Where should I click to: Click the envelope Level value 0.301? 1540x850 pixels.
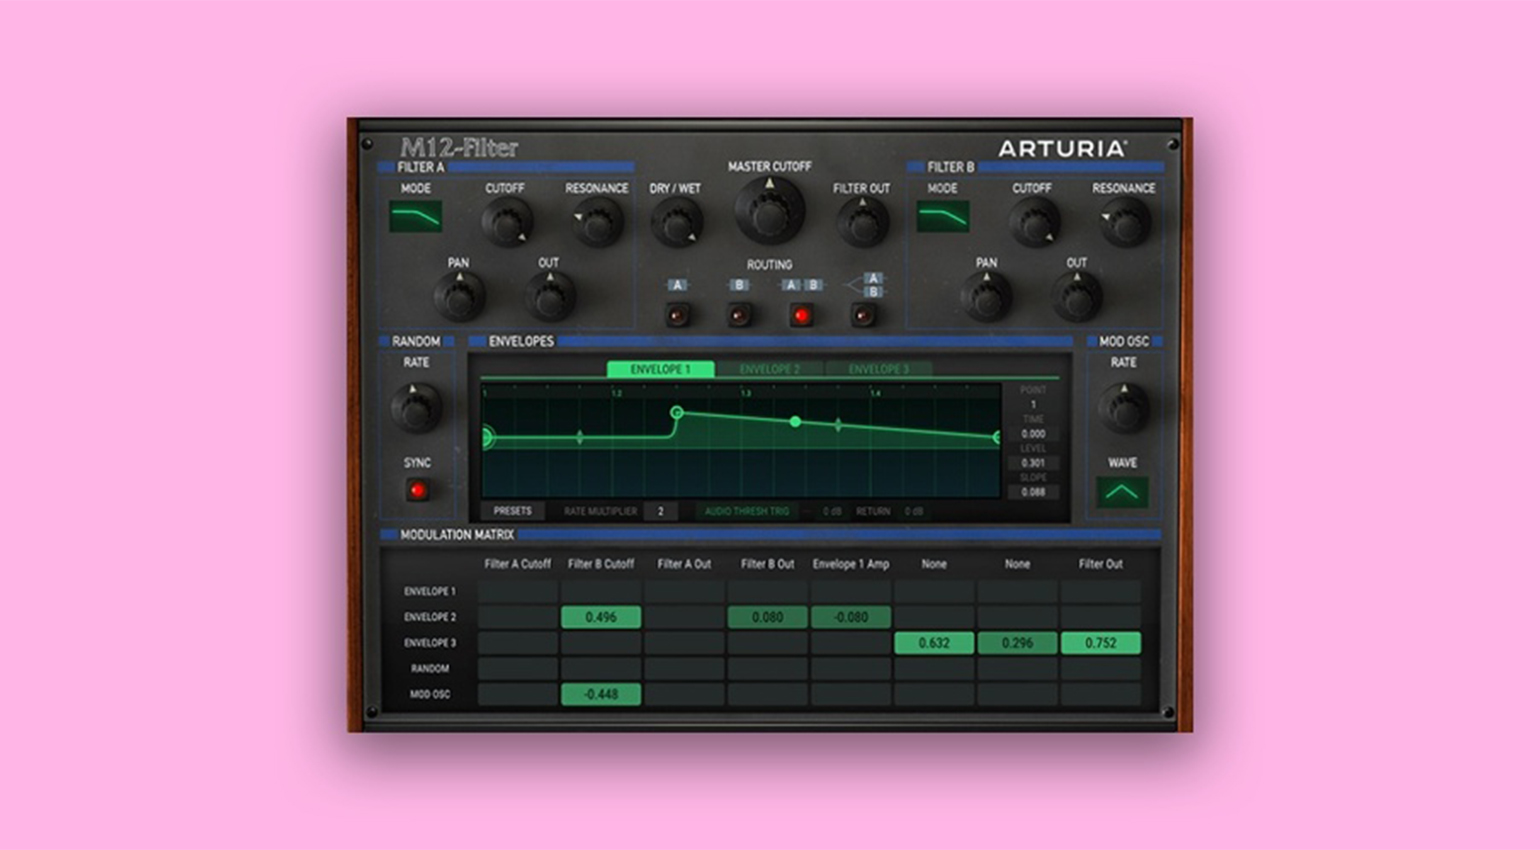pyautogui.click(x=1033, y=463)
